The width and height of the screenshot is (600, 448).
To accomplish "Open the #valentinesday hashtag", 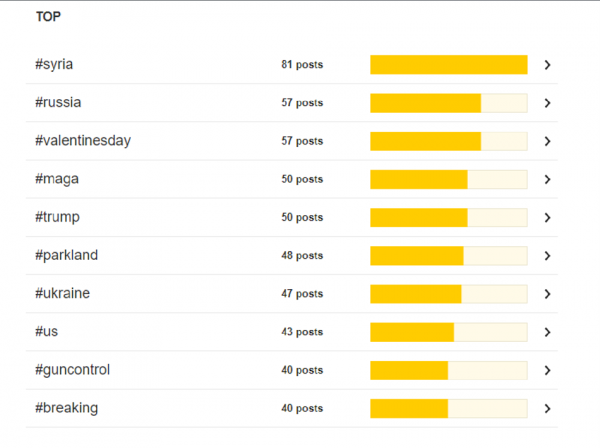I will 83,141.
